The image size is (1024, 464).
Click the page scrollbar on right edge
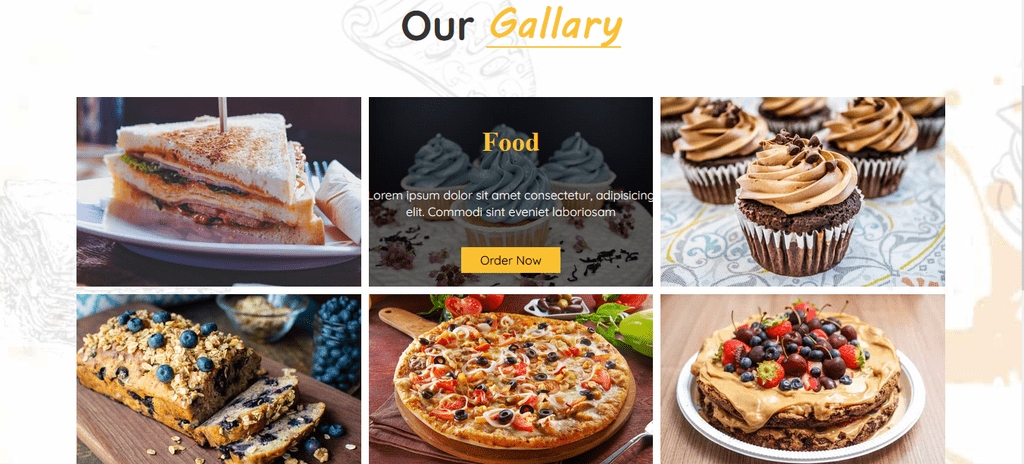1021,232
